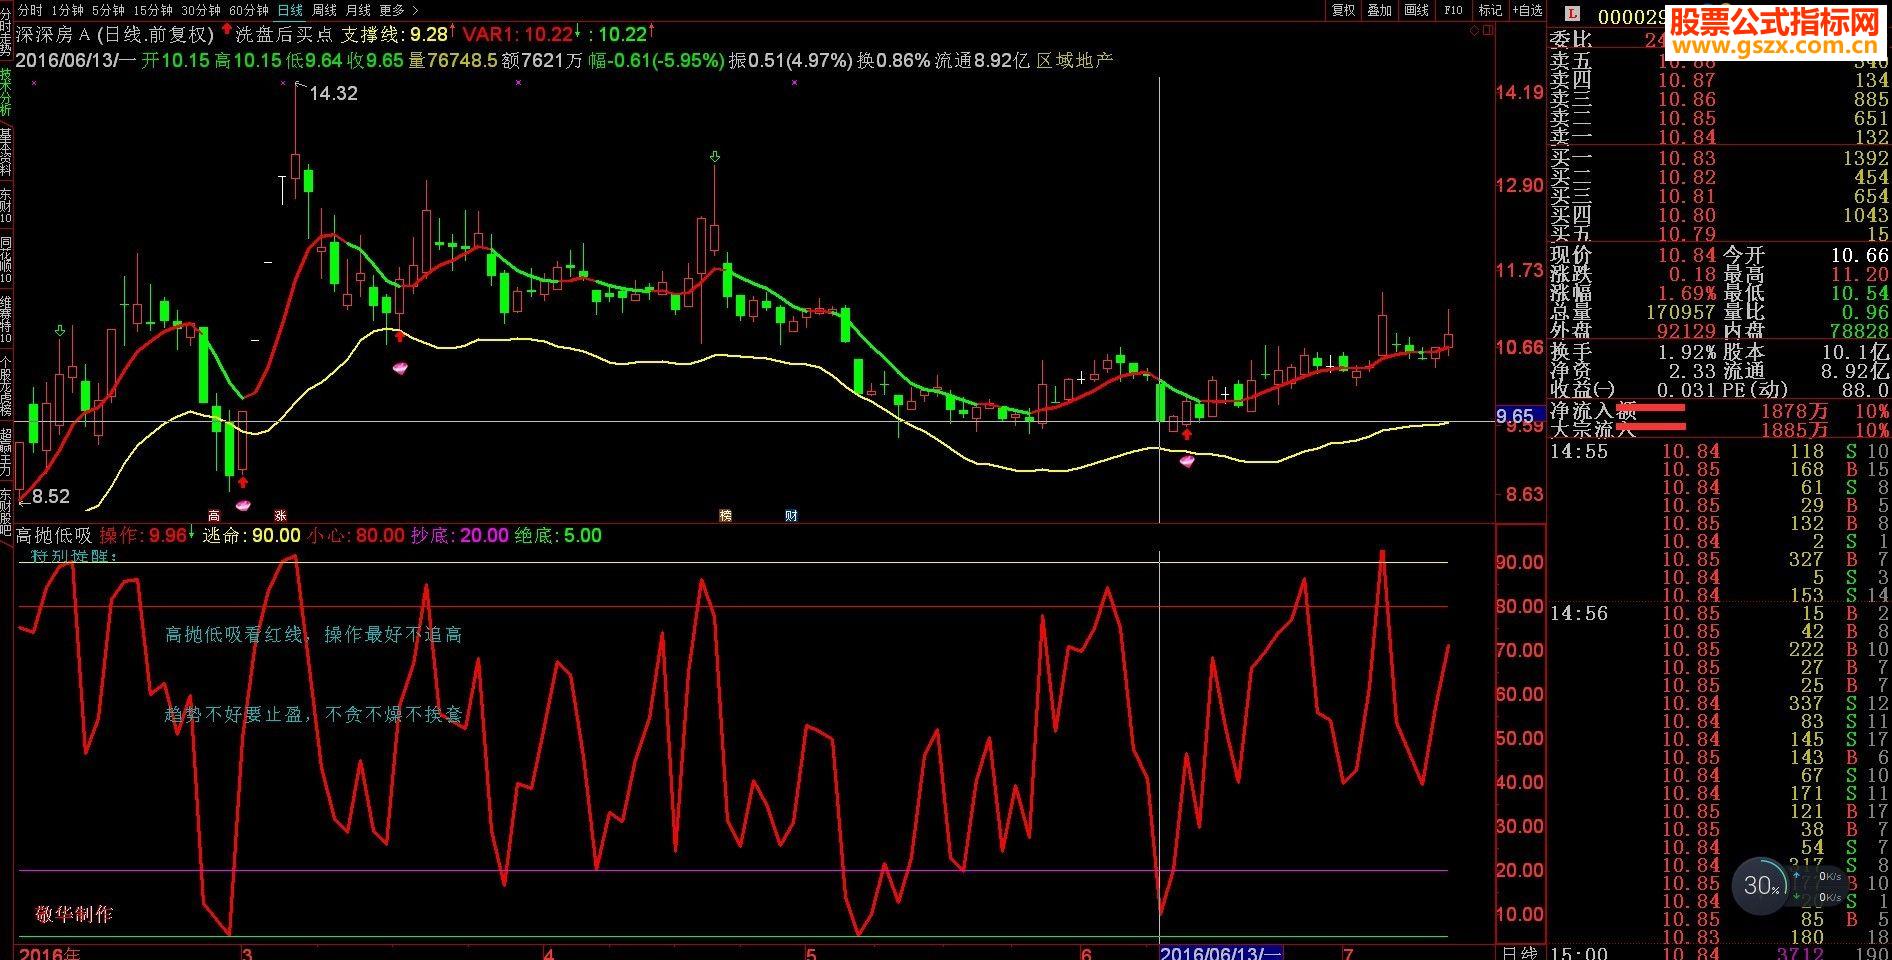
Task: Click the 2016/06/13/一 date marker
Action: tap(1220, 952)
